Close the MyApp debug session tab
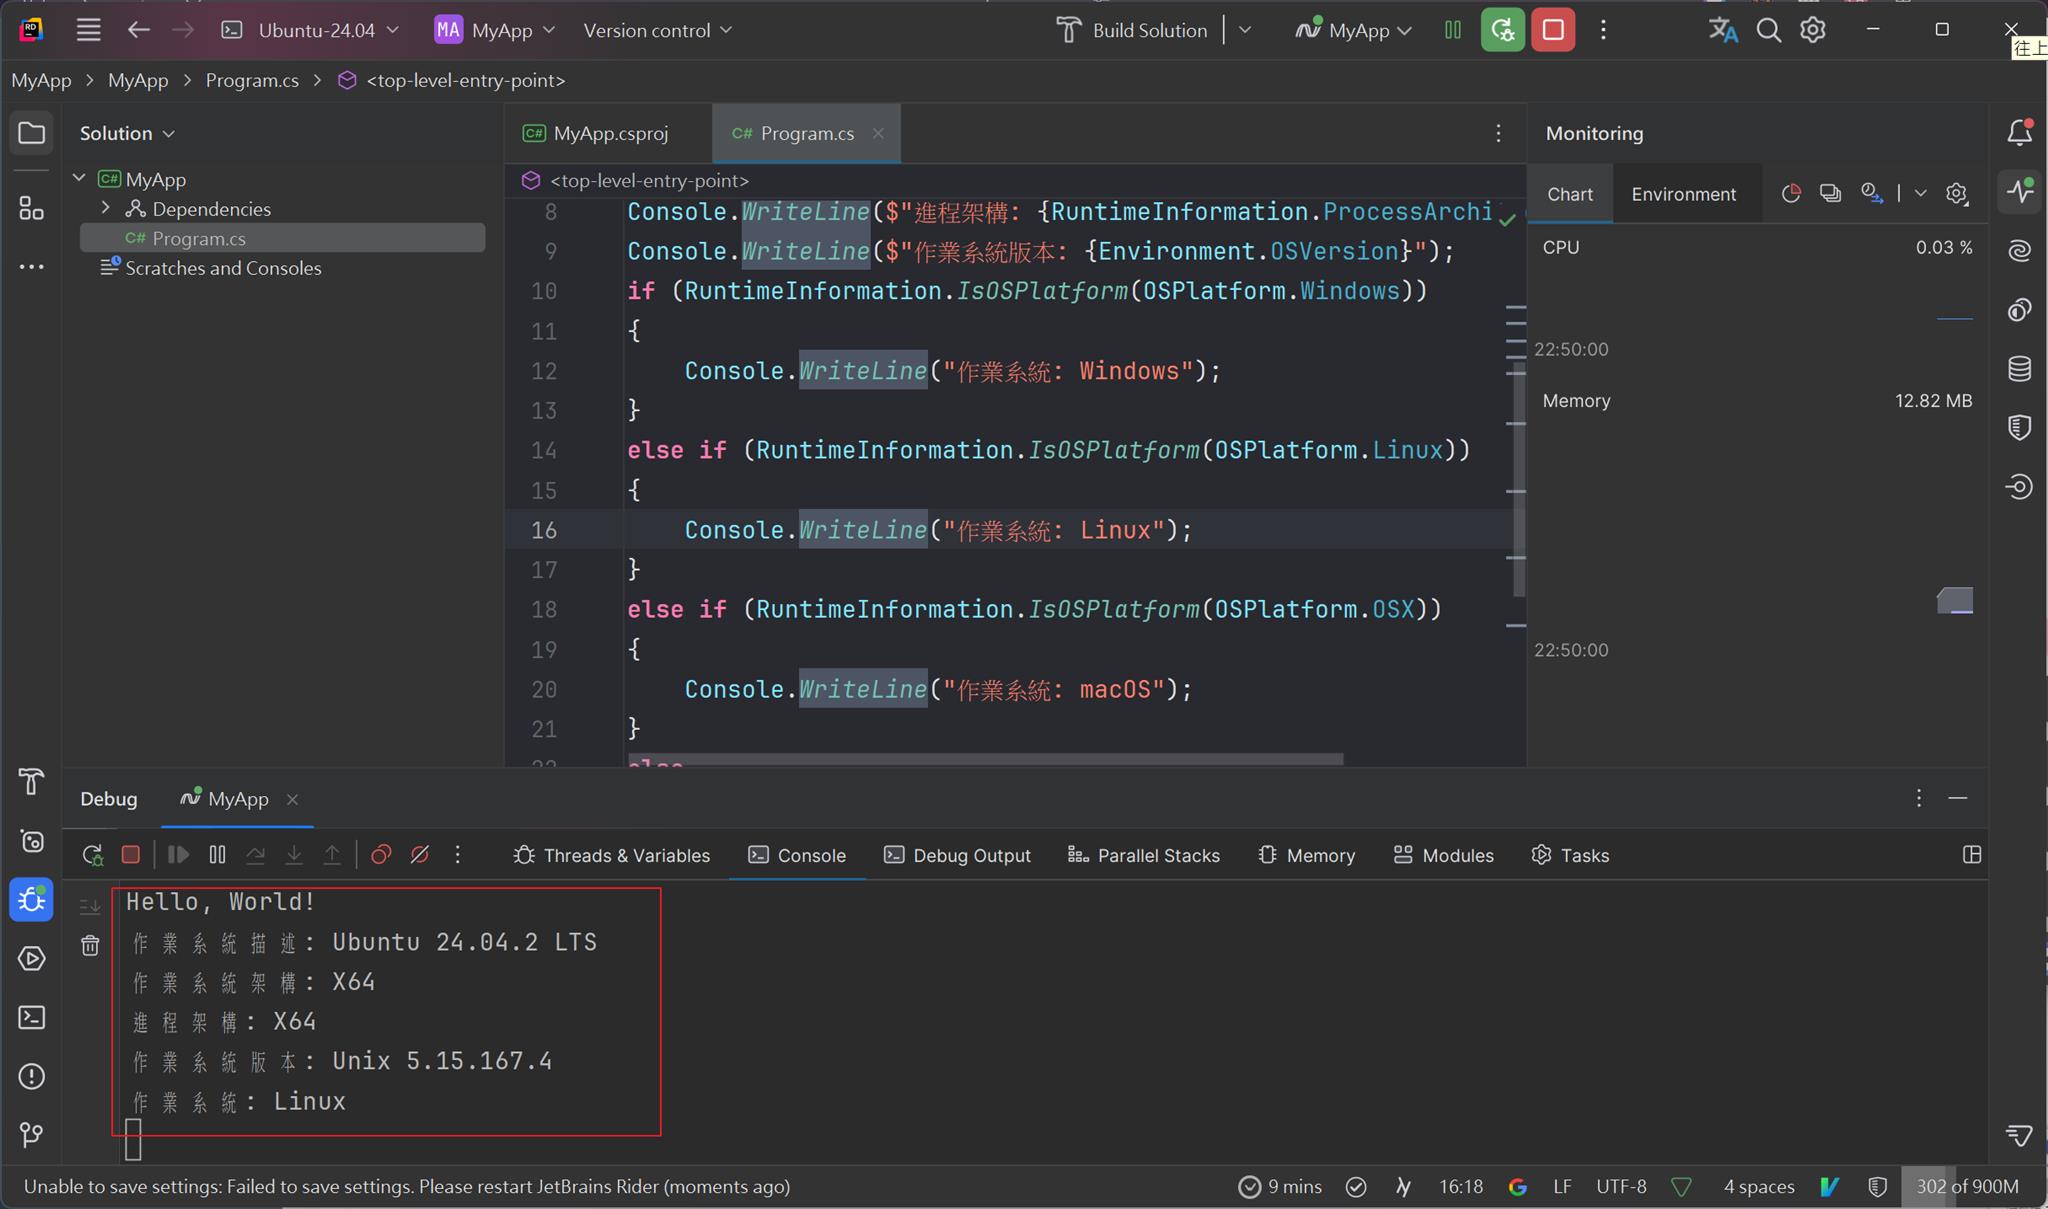The height and width of the screenshot is (1209, 2048). 292,799
